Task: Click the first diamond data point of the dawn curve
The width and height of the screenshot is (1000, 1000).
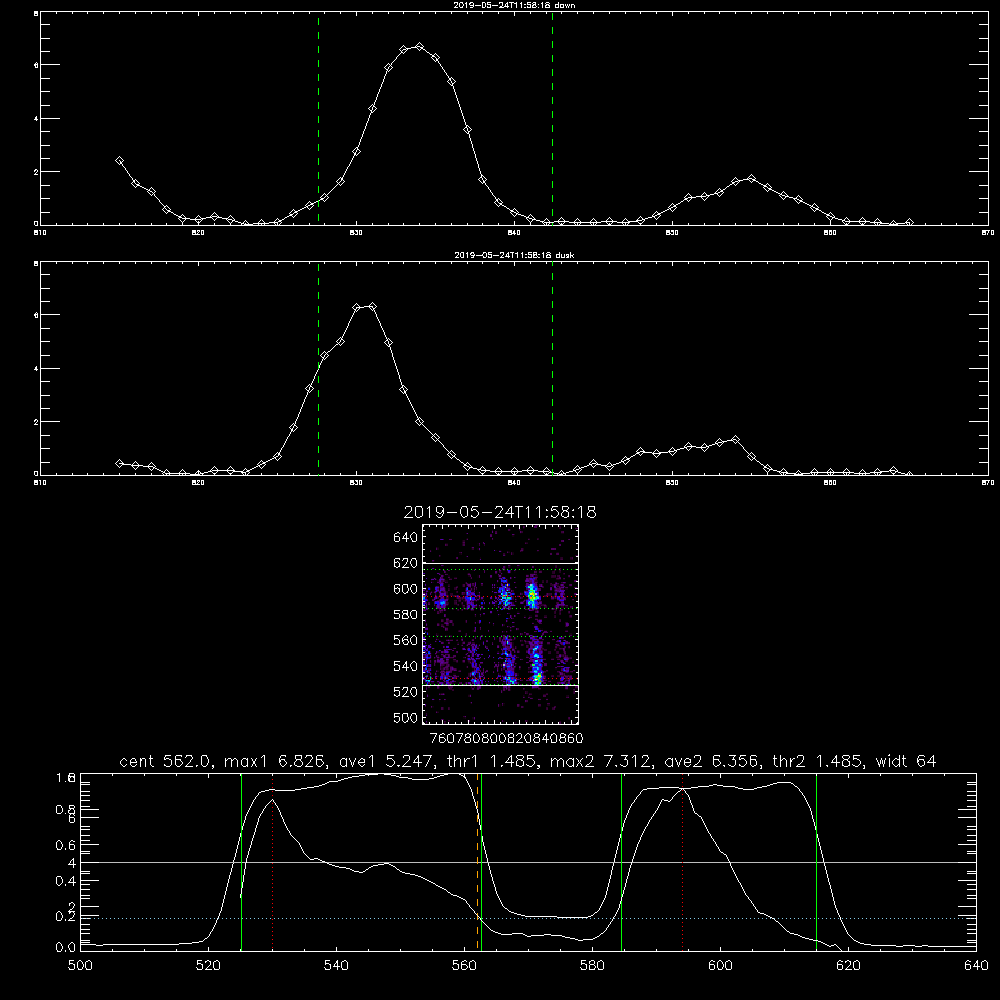Action: pos(119,161)
